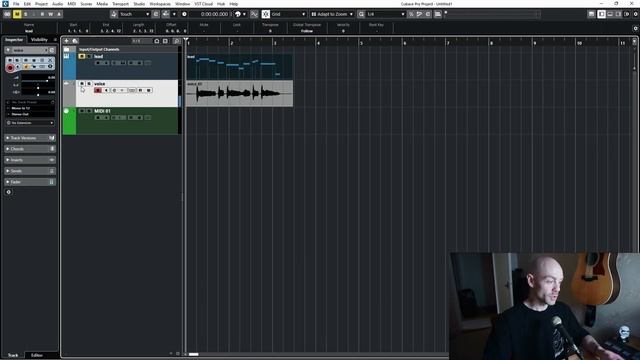
Task: Click the lead MIDI part in timeline
Action: [x=239, y=67]
